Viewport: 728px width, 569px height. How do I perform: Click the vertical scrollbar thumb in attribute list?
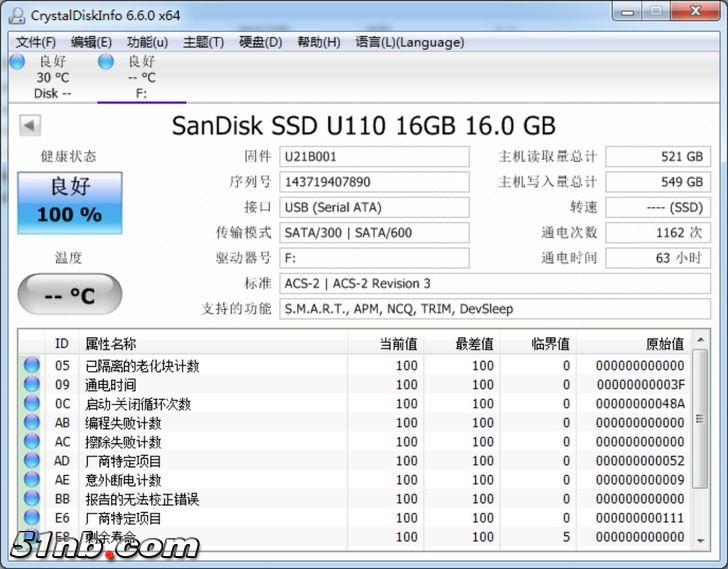click(700, 419)
